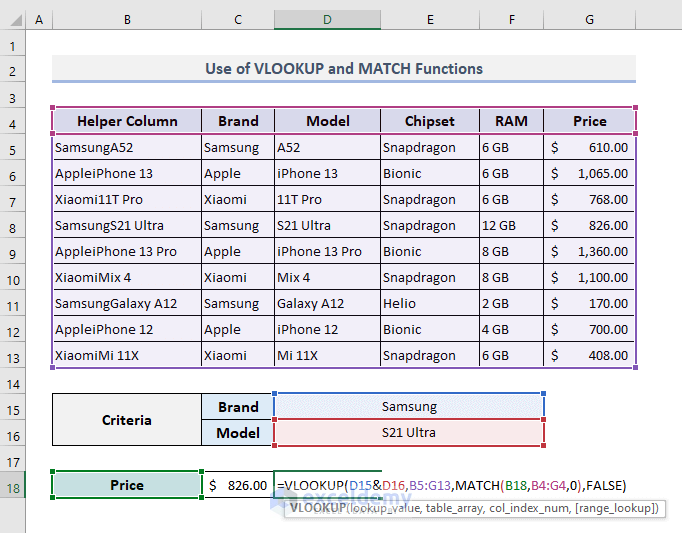Select column E header
Viewport: 682px width, 533px height.
coord(430,20)
